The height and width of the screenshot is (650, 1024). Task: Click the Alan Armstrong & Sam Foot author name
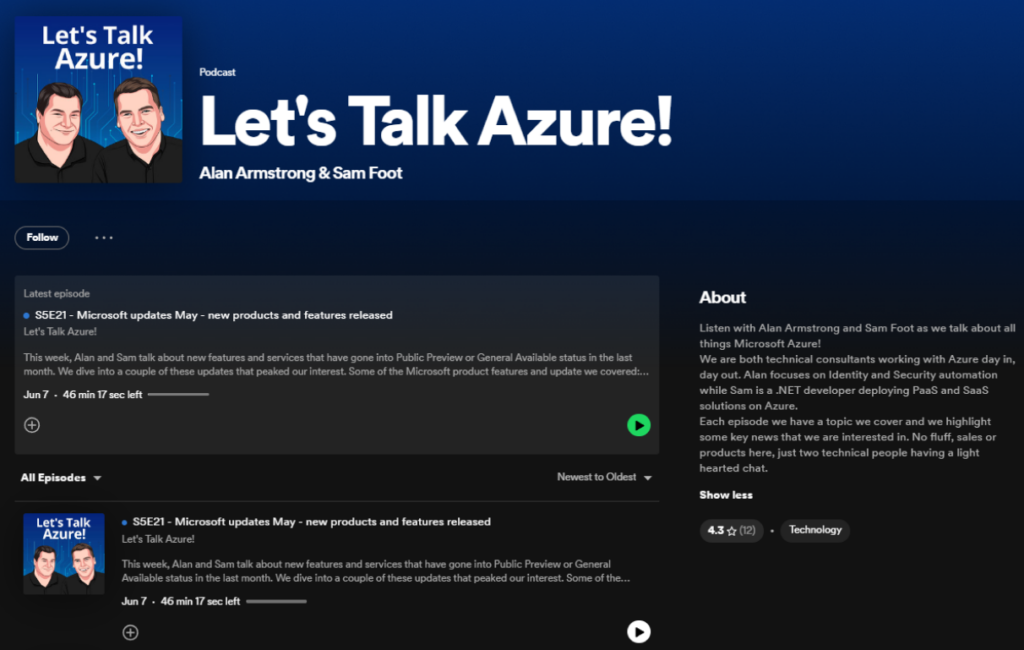[x=301, y=174]
